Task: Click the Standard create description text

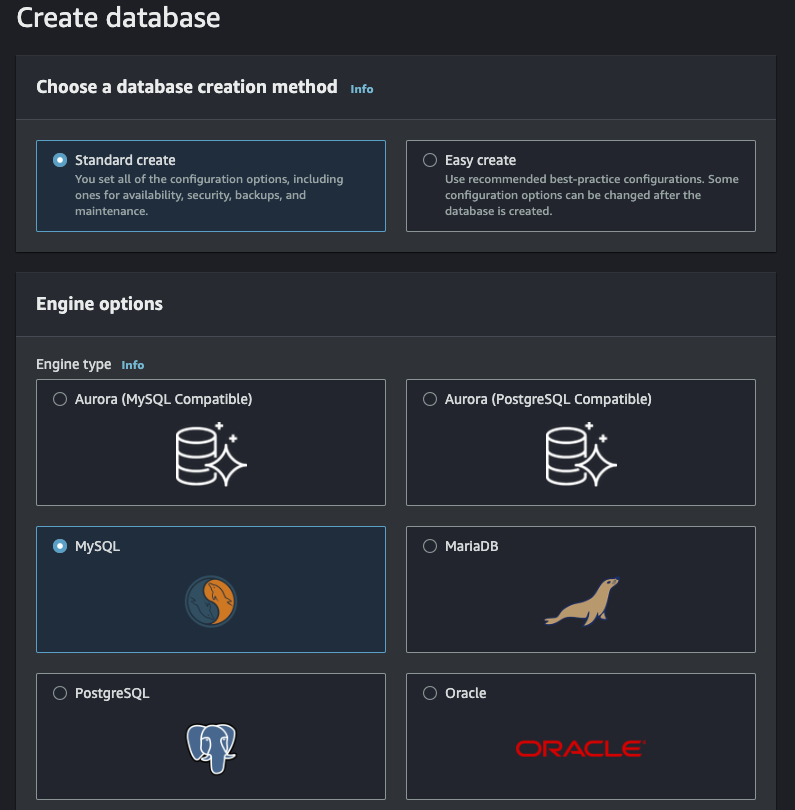Action: pyautogui.click(x=209, y=195)
